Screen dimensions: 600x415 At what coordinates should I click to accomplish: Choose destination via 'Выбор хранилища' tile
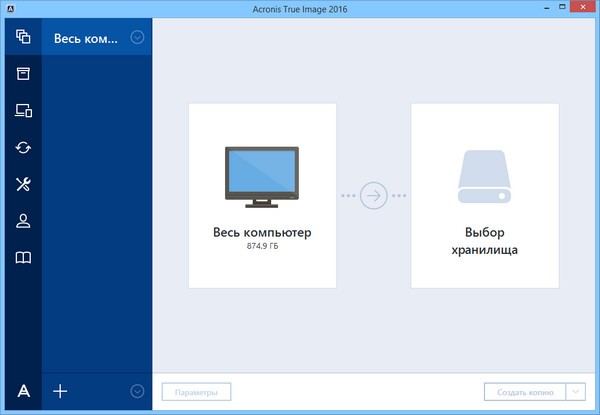coord(484,195)
